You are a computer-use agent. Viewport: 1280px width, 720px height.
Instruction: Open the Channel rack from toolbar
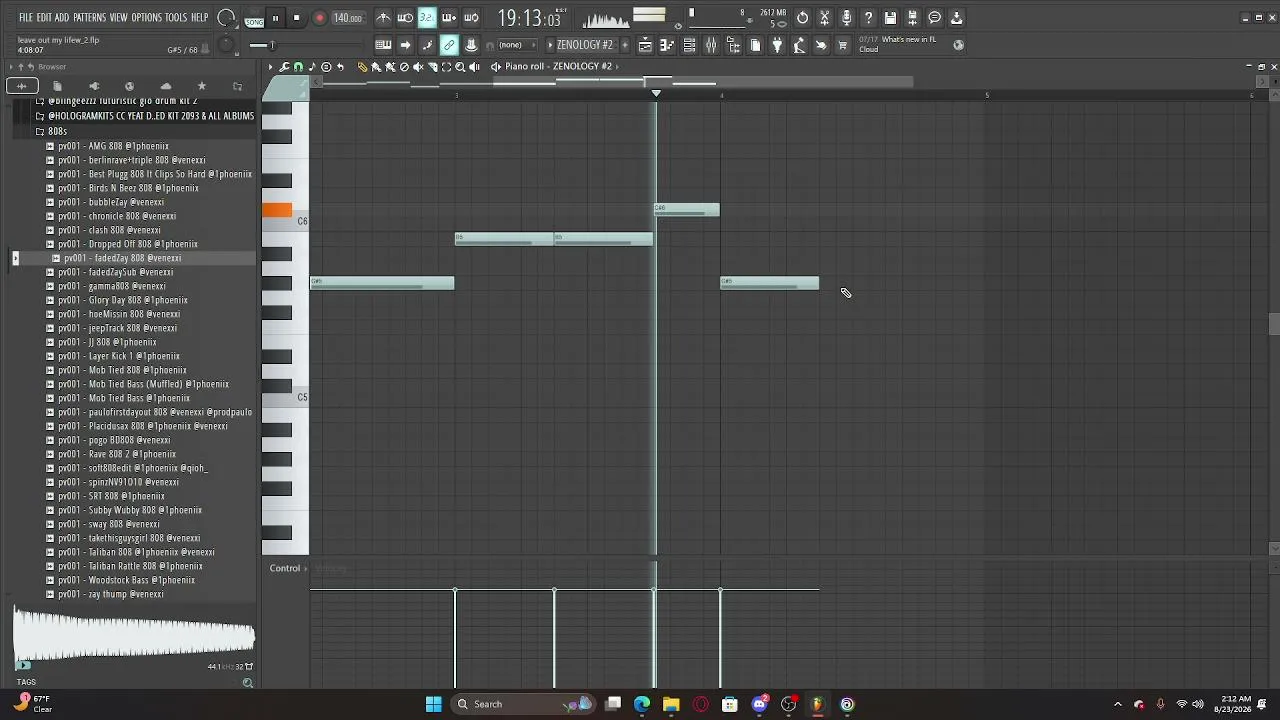pos(689,45)
